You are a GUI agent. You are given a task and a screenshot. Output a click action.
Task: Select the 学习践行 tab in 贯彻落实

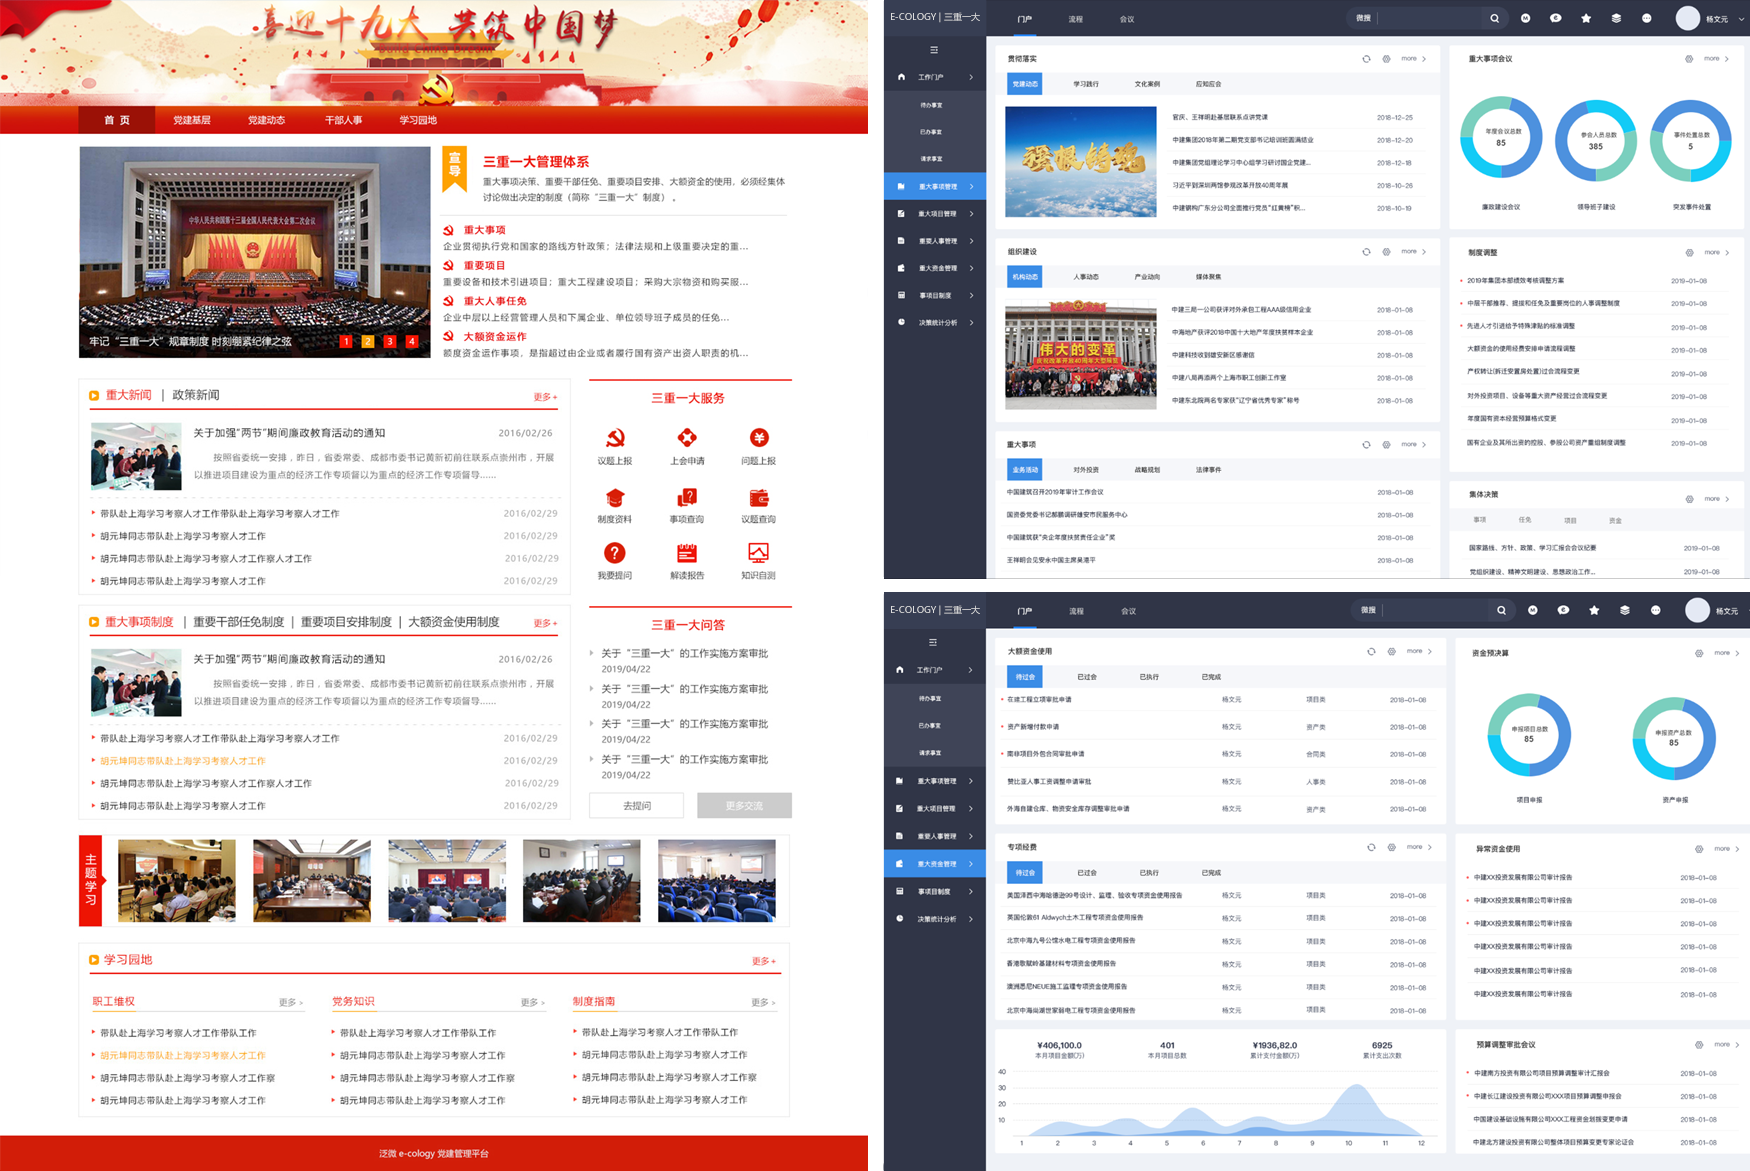click(x=1086, y=84)
